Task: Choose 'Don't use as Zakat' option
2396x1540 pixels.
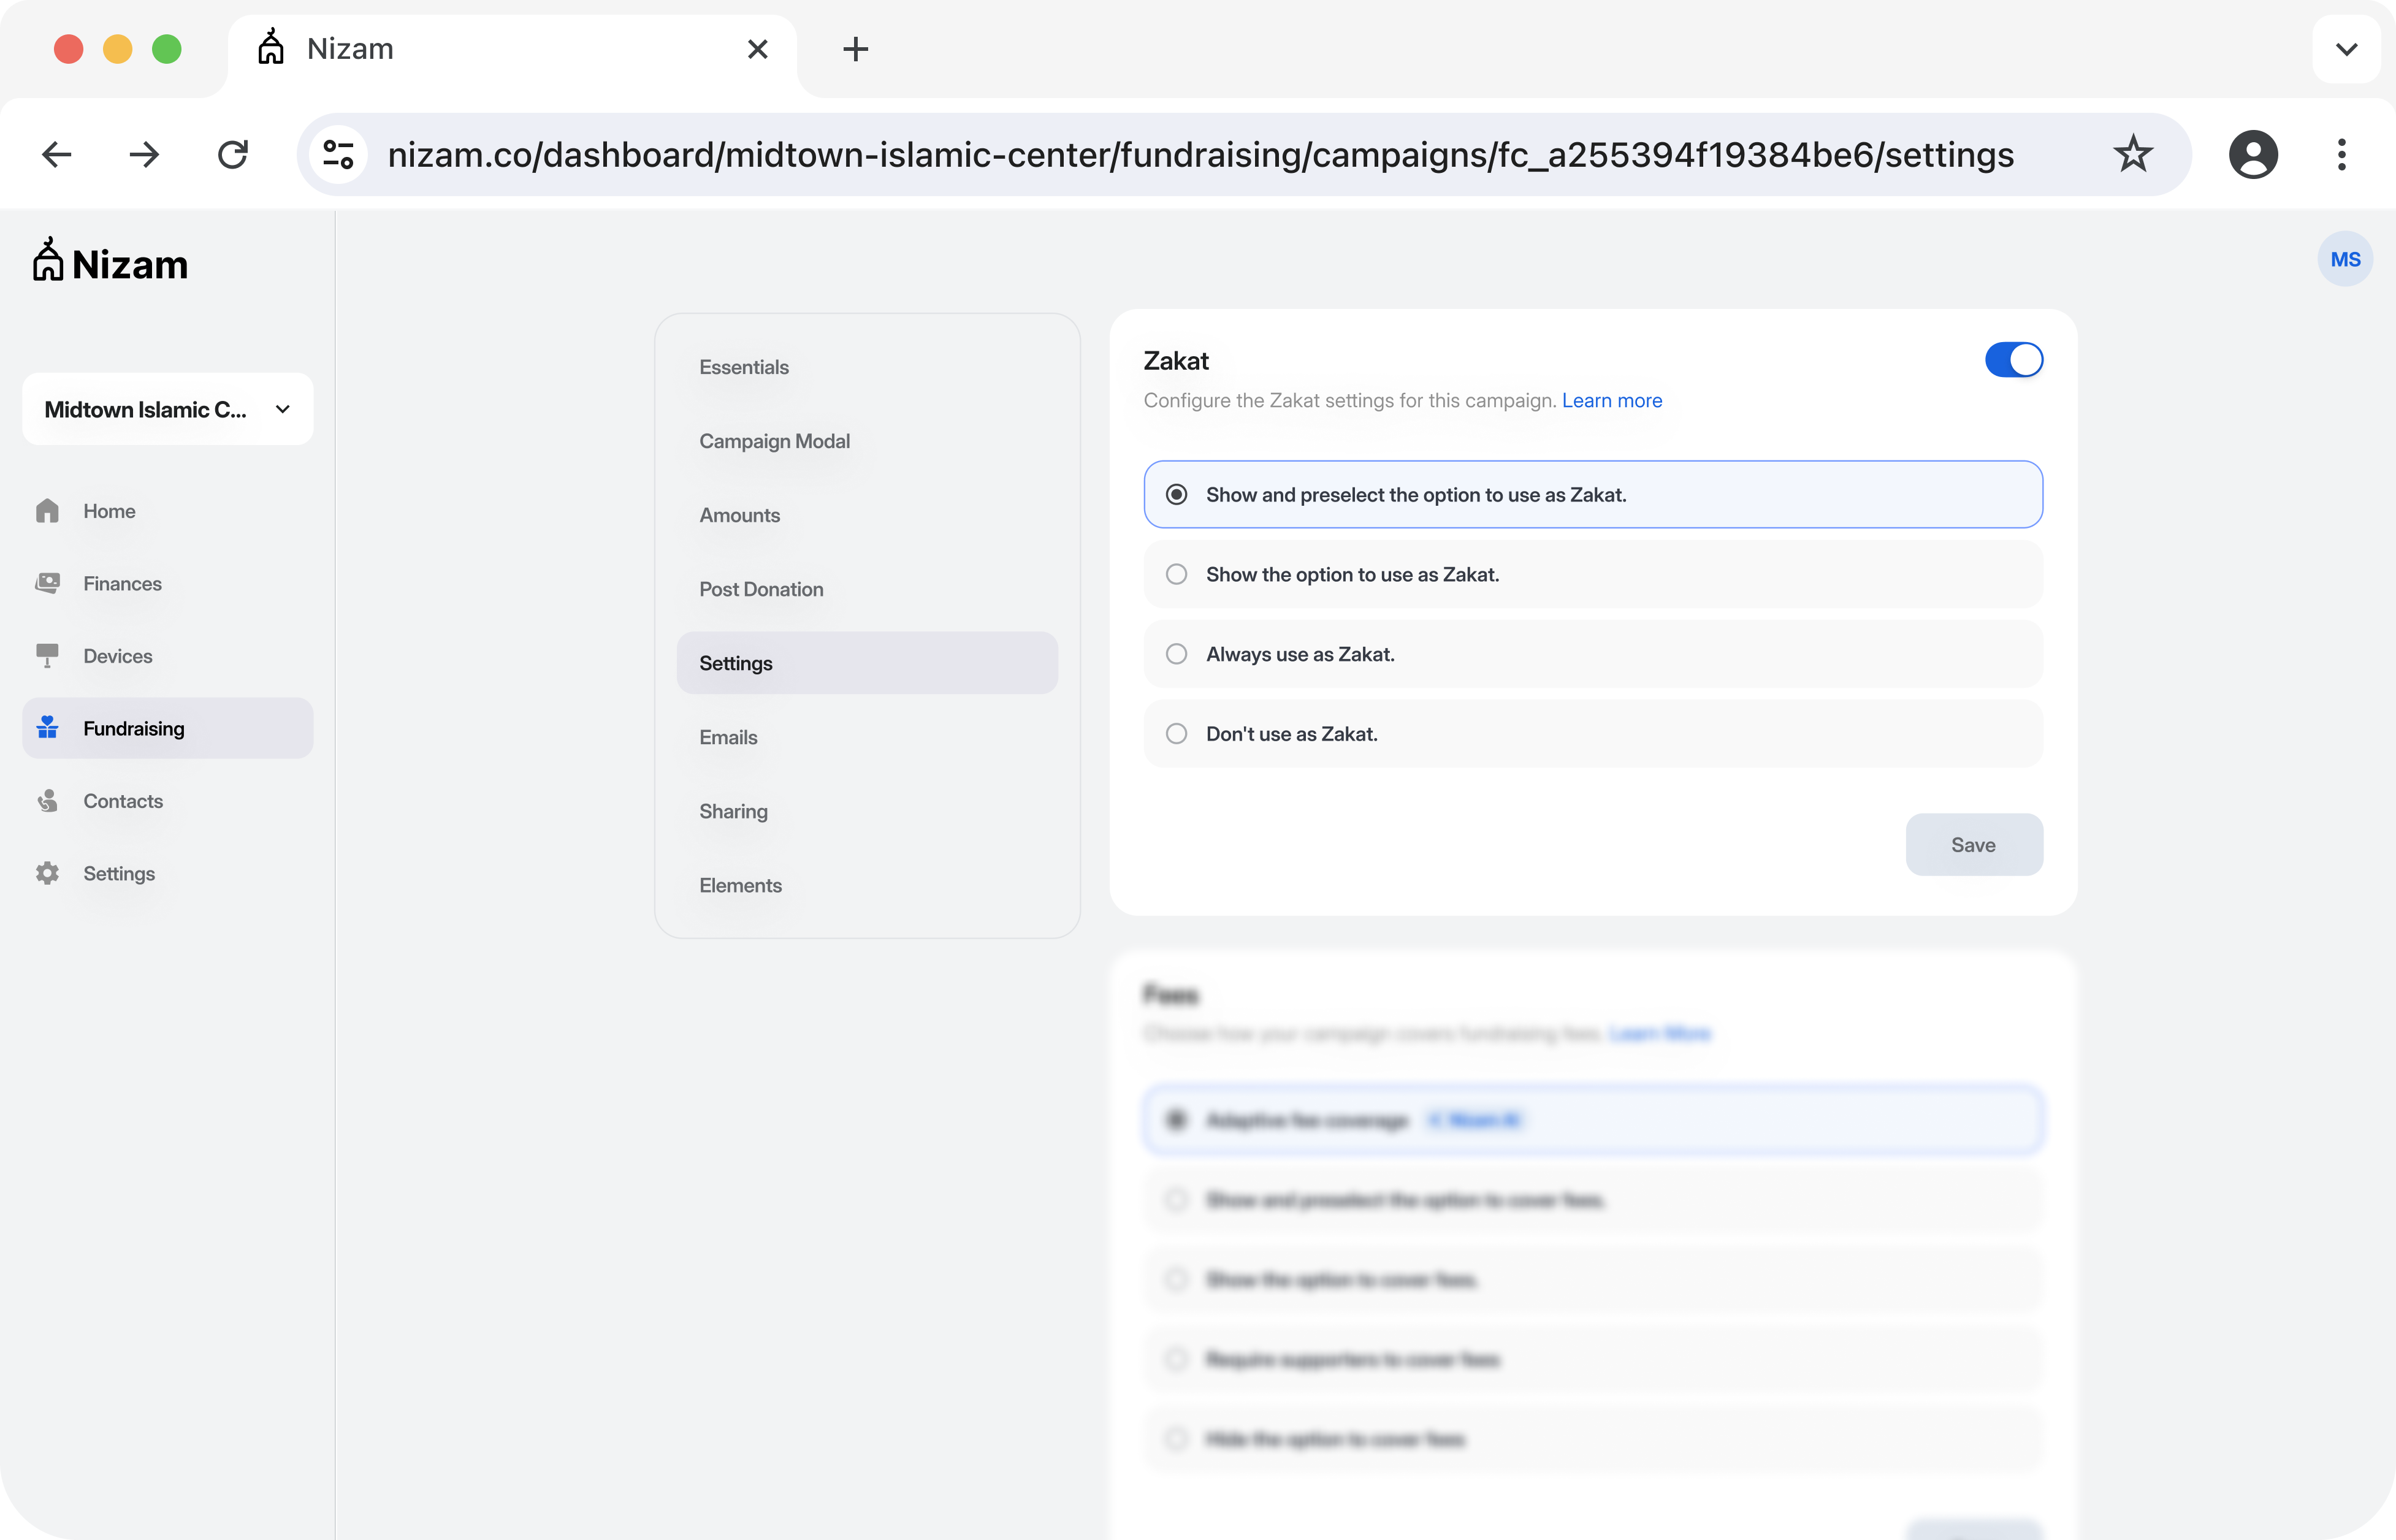Action: pyautogui.click(x=1176, y=734)
